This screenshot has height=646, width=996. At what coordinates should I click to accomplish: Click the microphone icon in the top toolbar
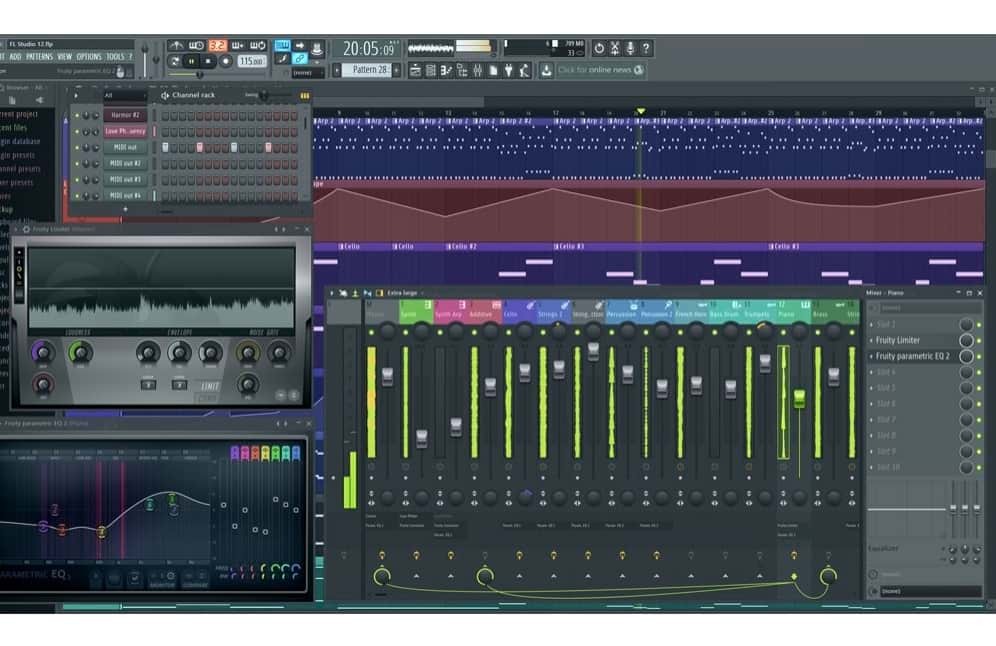[630, 48]
